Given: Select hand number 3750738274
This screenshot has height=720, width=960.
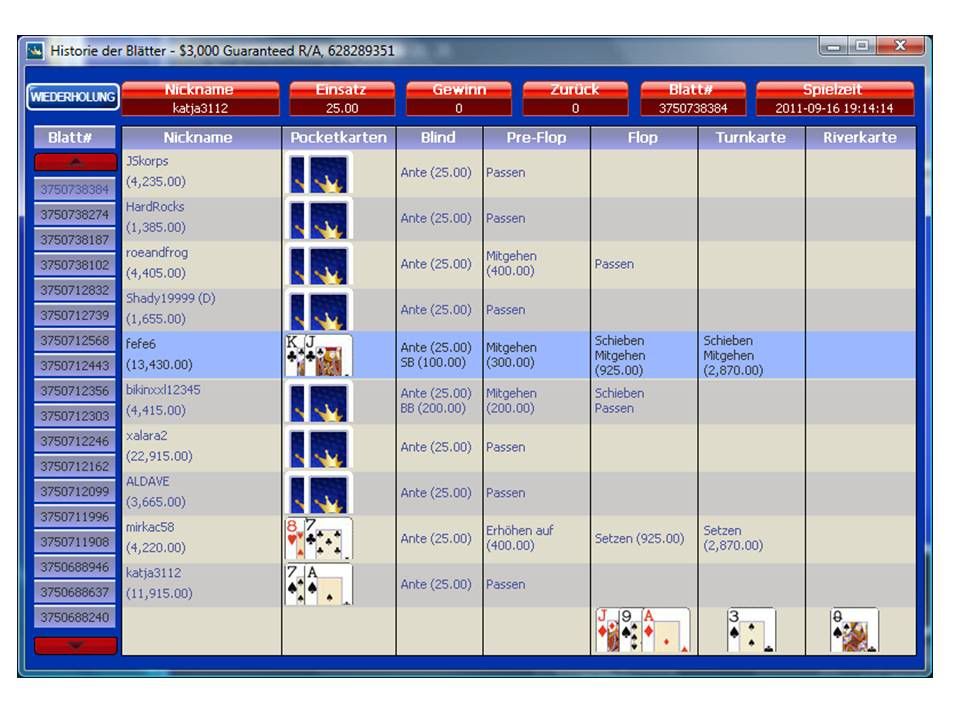Looking at the screenshot, I should (x=75, y=214).
